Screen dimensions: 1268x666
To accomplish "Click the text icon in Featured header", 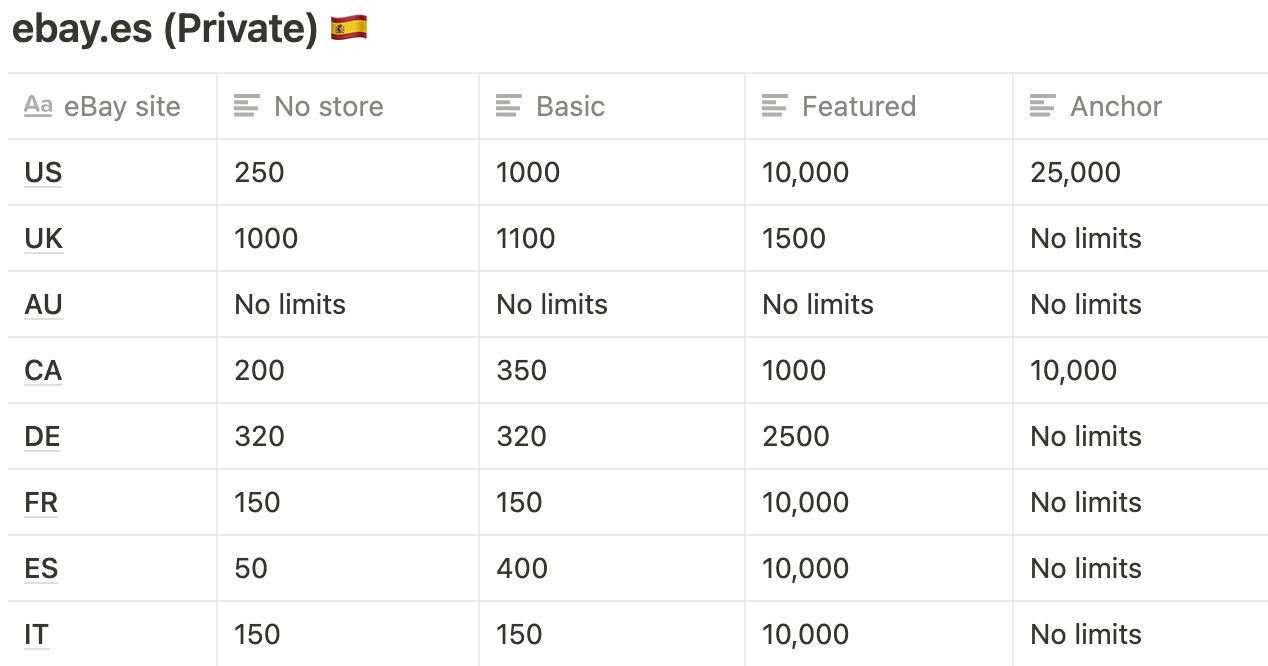I will point(774,106).
